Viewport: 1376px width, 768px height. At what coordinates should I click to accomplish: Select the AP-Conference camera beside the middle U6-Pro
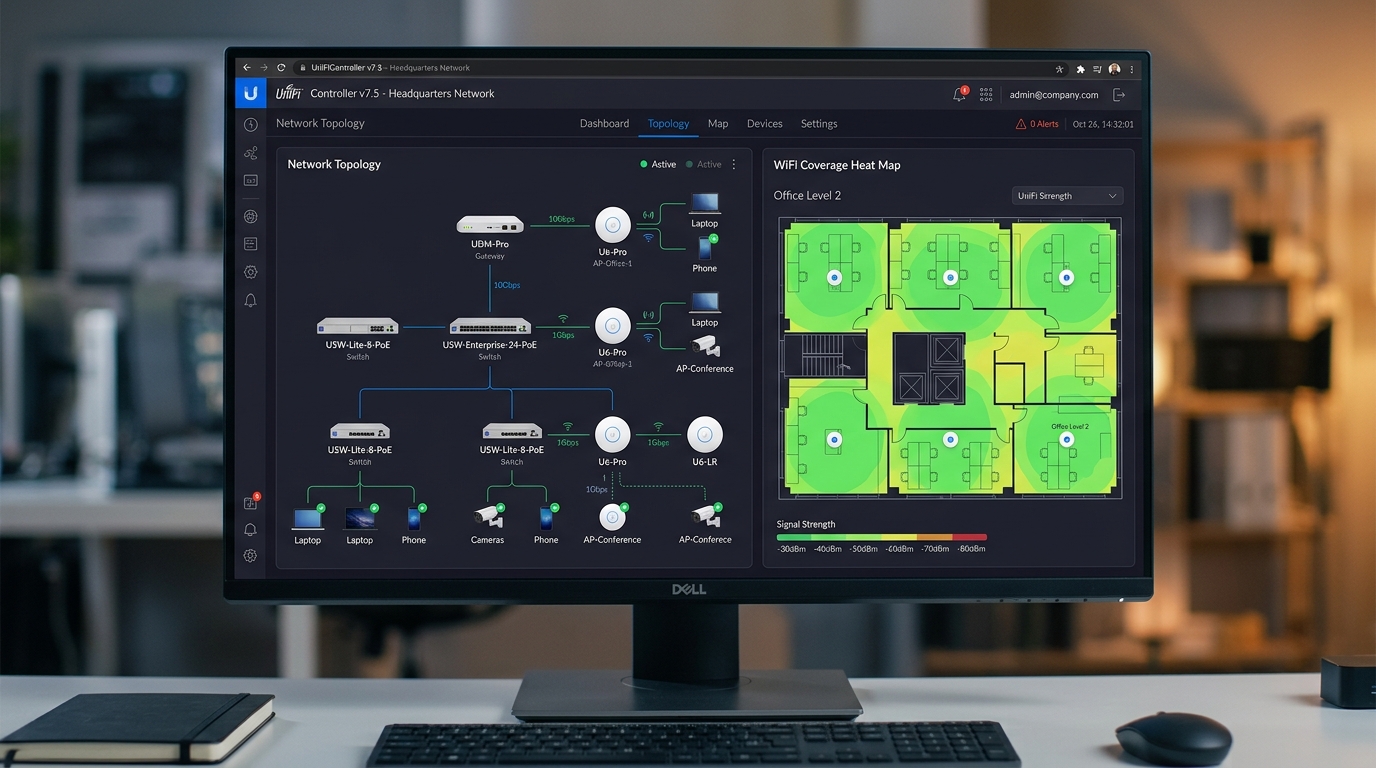[x=705, y=345]
